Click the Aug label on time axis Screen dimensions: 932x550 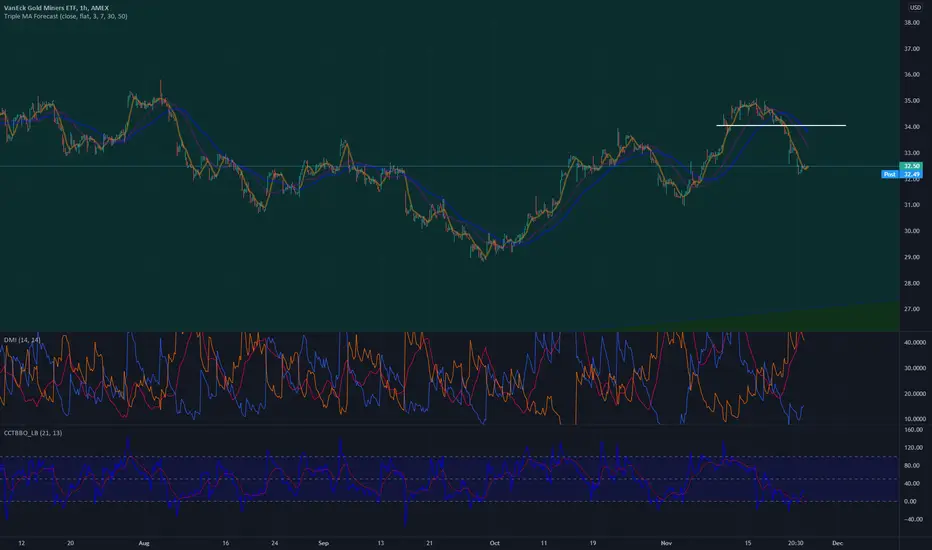point(143,543)
